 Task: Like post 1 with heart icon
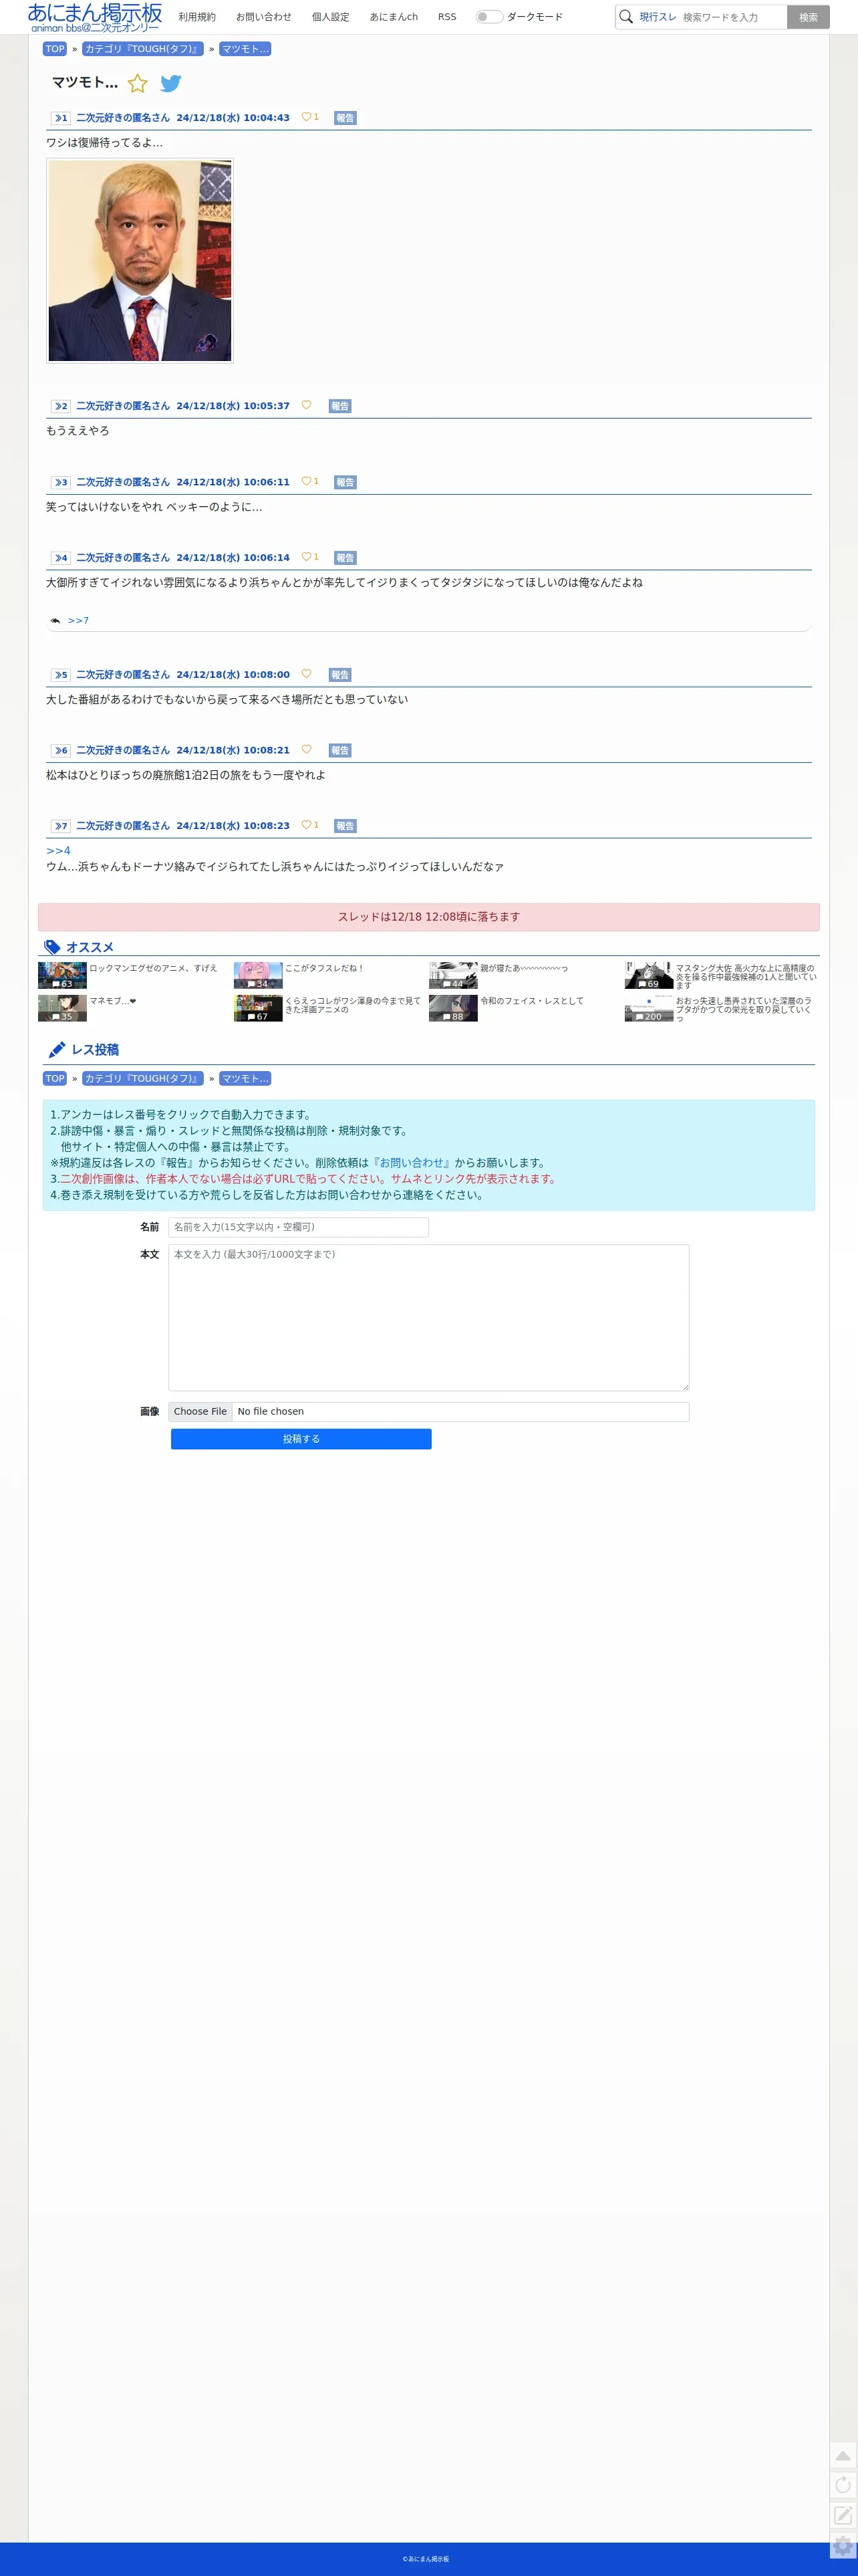306,117
